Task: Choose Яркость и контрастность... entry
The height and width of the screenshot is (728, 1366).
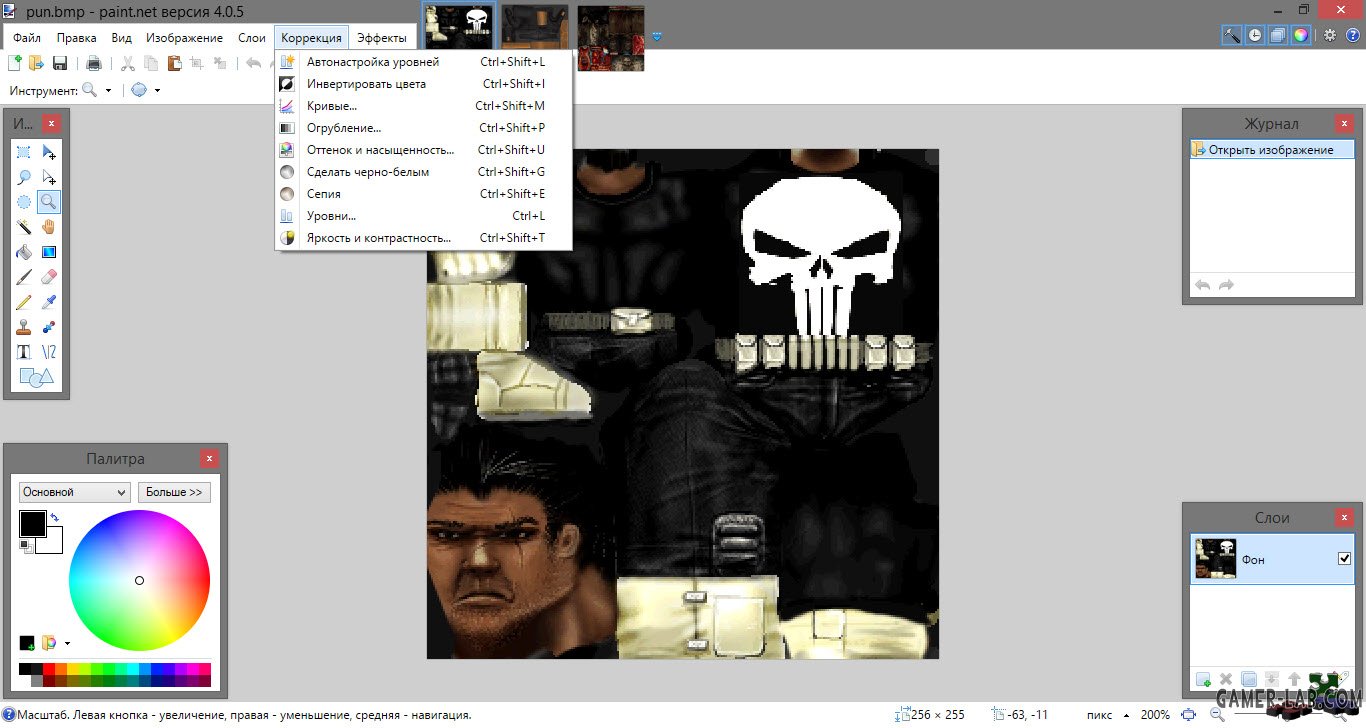Action: [x=423, y=238]
